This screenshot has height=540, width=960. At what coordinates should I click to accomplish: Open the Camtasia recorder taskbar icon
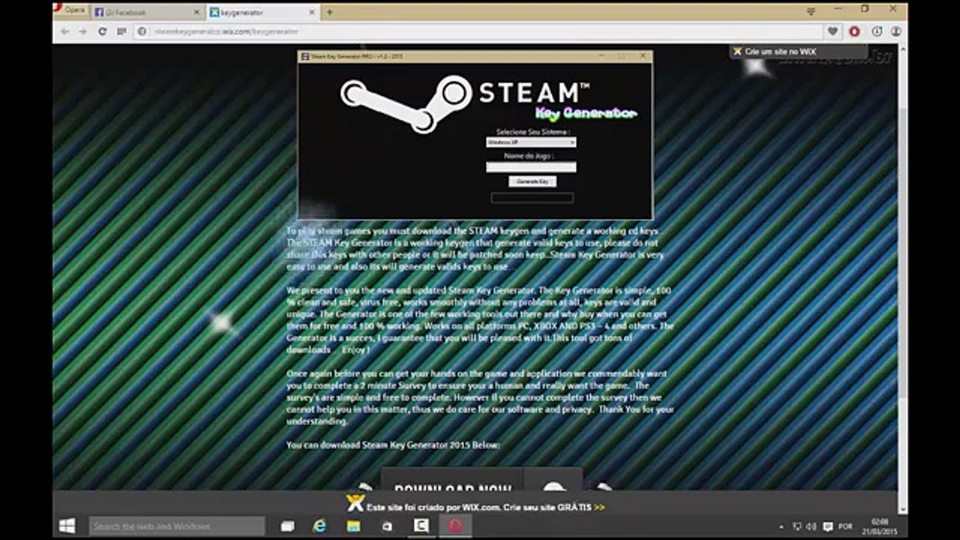click(x=421, y=526)
